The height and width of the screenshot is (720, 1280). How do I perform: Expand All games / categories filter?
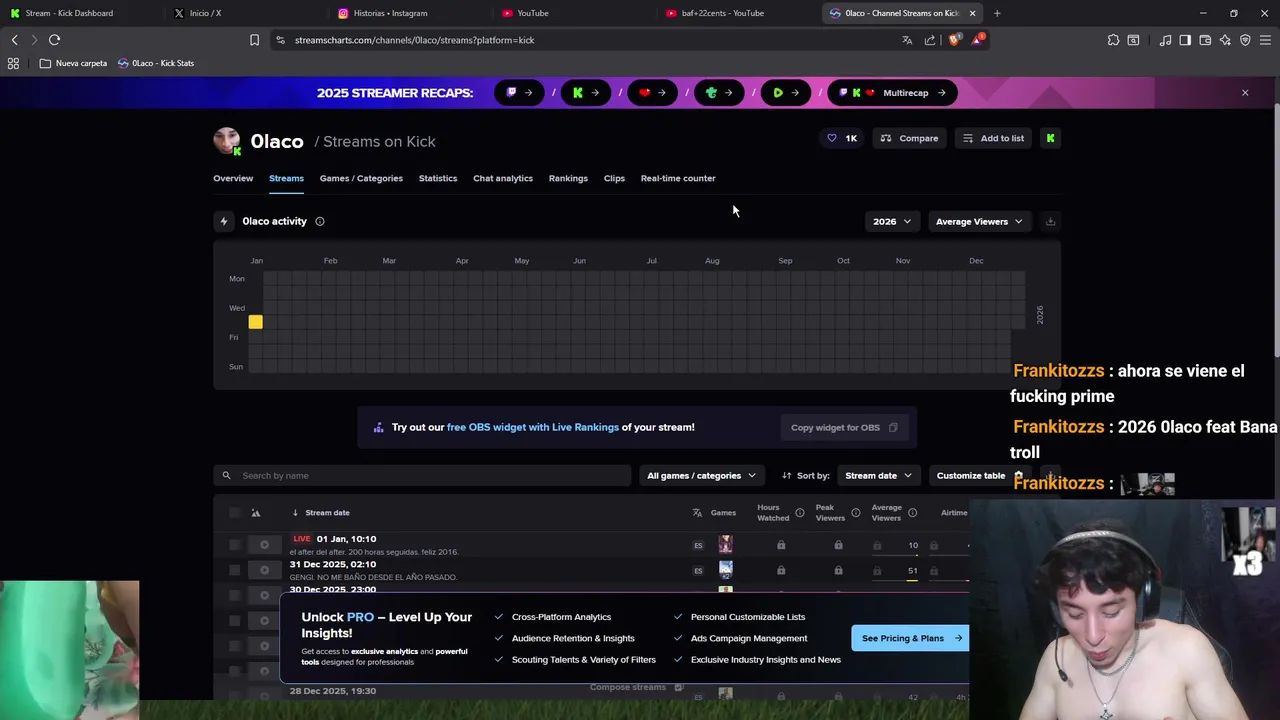tap(701, 476)
